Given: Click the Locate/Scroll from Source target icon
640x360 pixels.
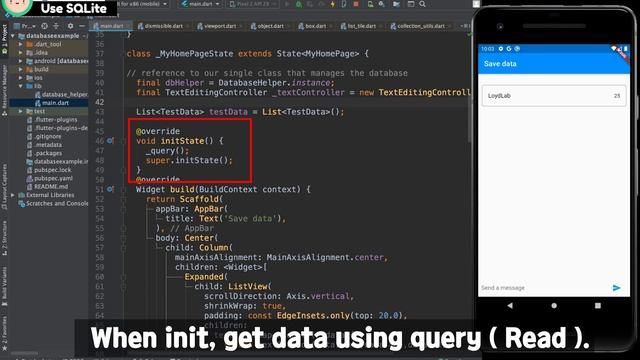Looking at the screenshot, I should coord(44,26).
